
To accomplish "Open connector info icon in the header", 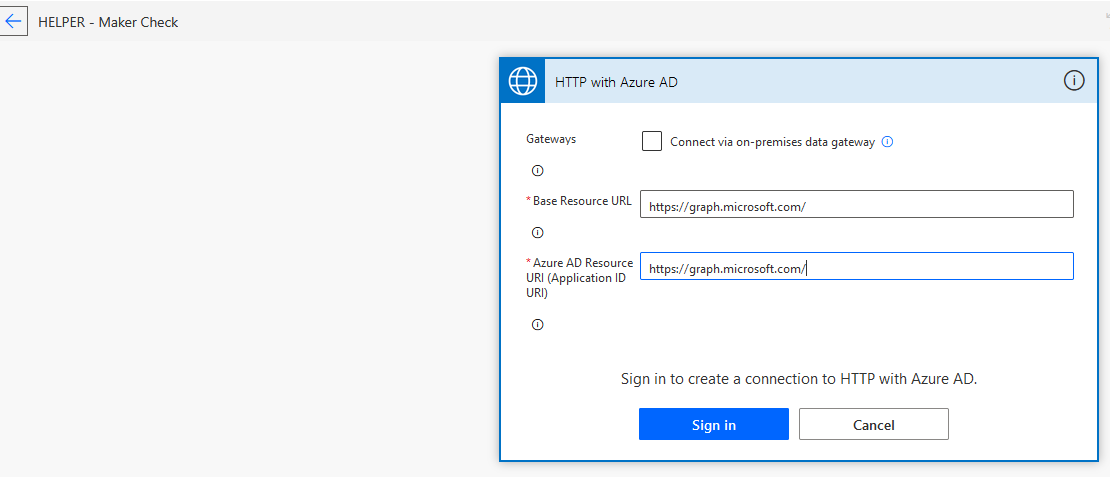I will coord(1074,81).
